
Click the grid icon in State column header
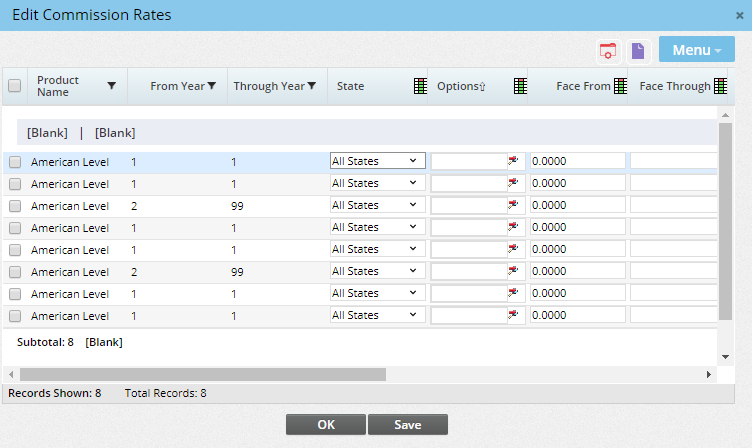421,87
